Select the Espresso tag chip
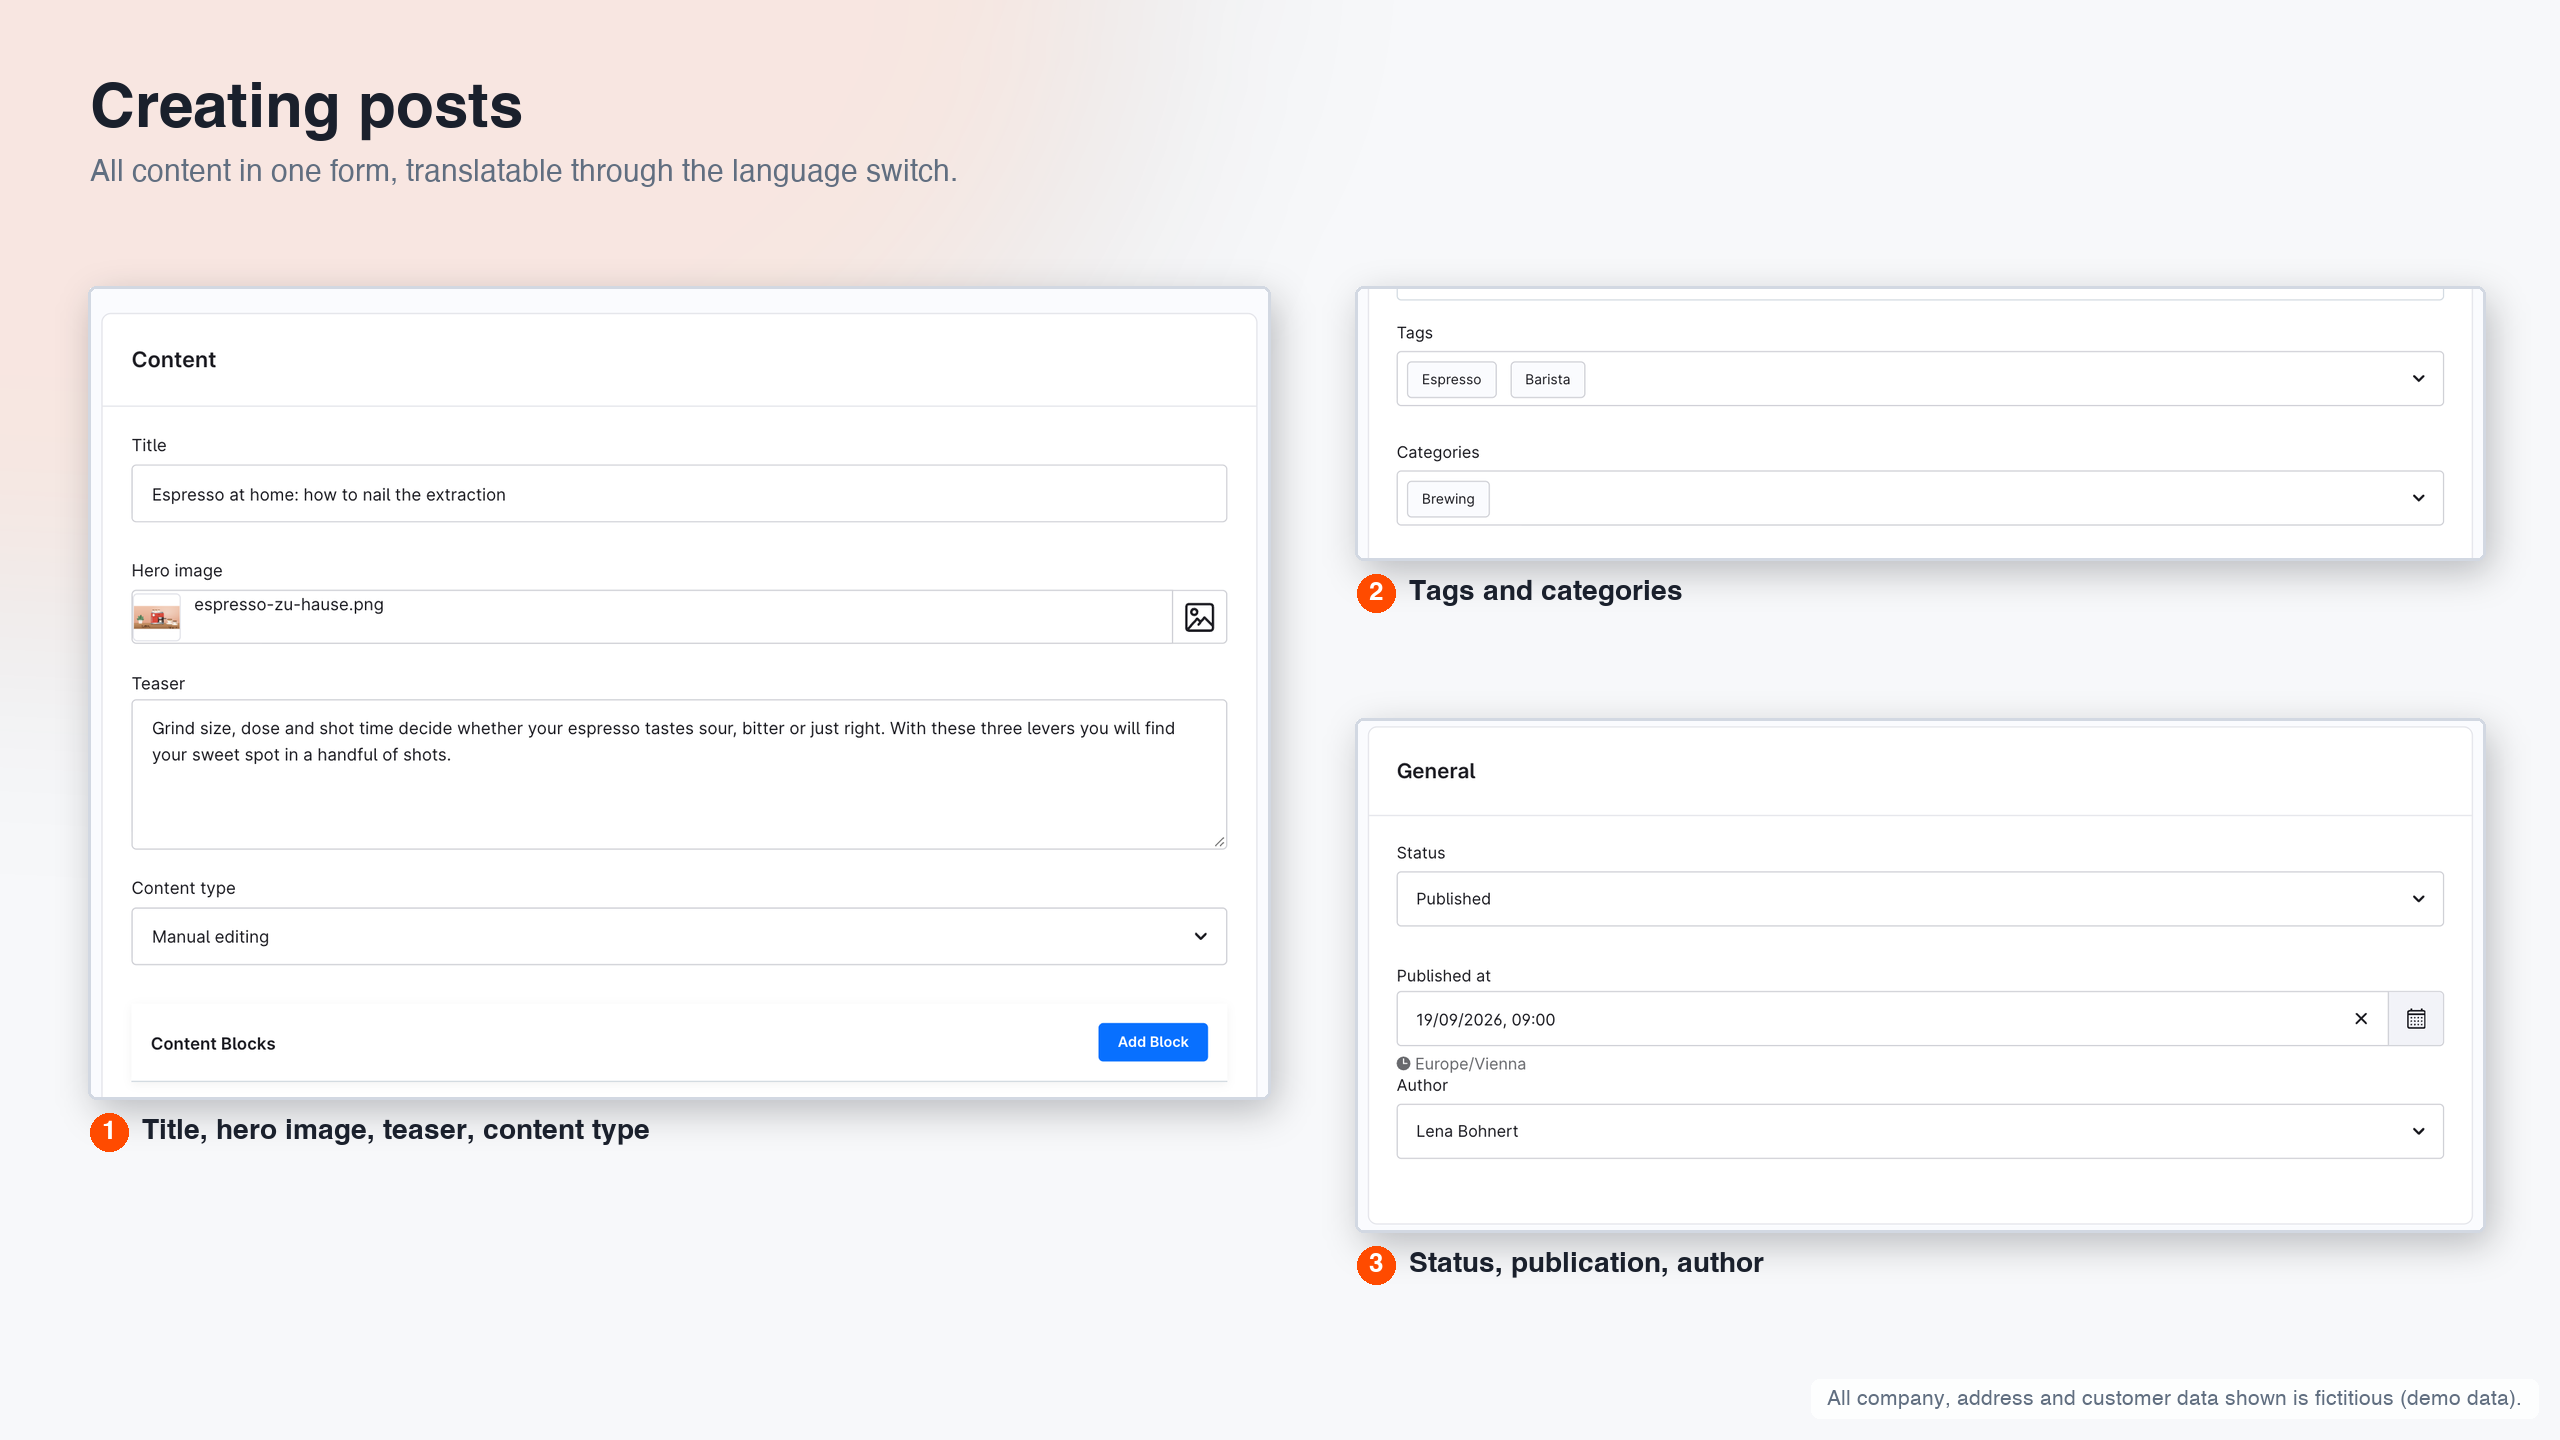 point(1451,380)
